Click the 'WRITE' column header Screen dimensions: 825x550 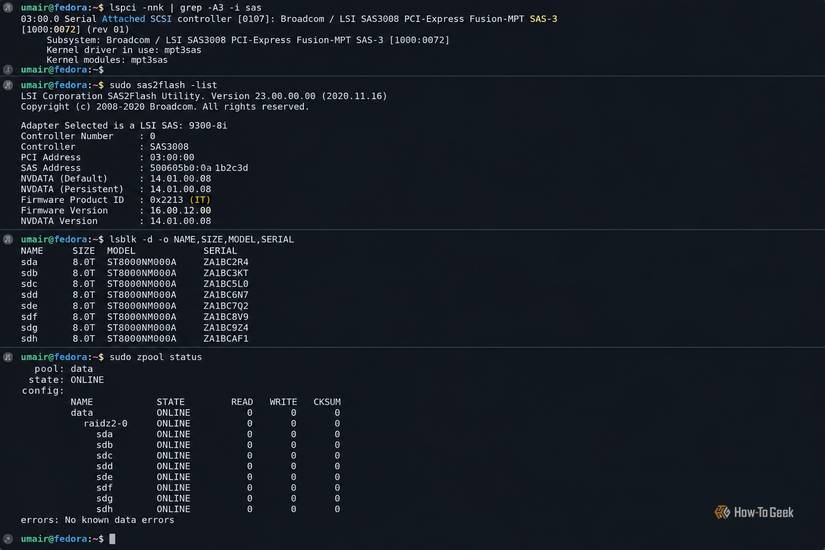click(x=284, y=402)
